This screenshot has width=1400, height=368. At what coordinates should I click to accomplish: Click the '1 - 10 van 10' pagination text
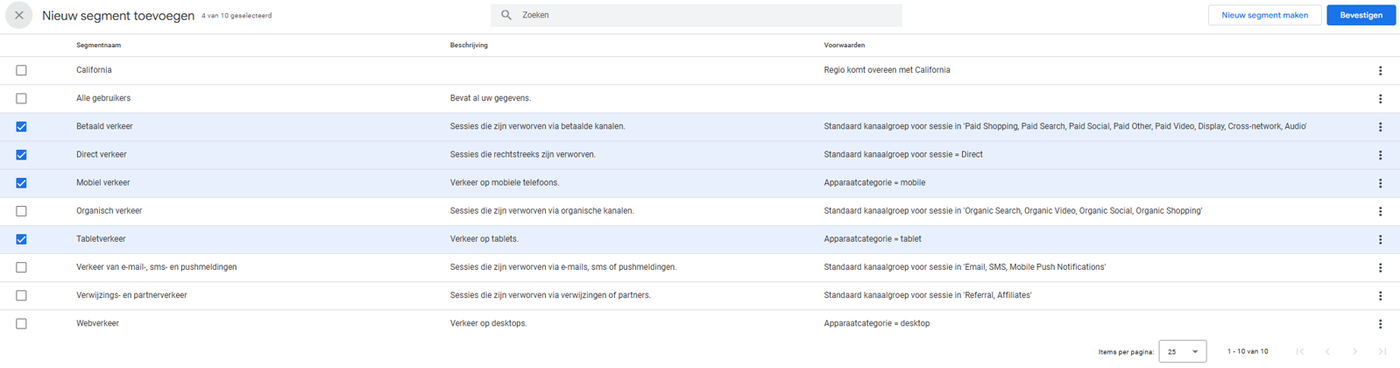pyautogui.click(x=1248, y=351)
